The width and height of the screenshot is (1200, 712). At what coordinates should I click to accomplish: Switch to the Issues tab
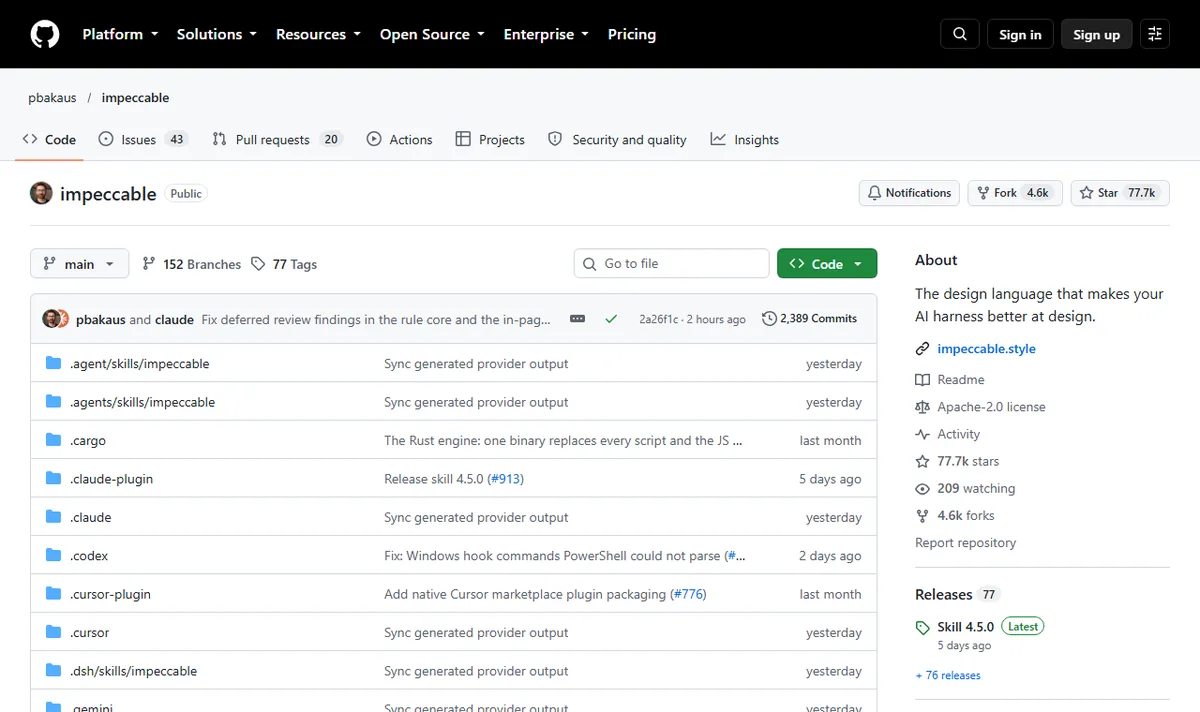click(143, 140)
